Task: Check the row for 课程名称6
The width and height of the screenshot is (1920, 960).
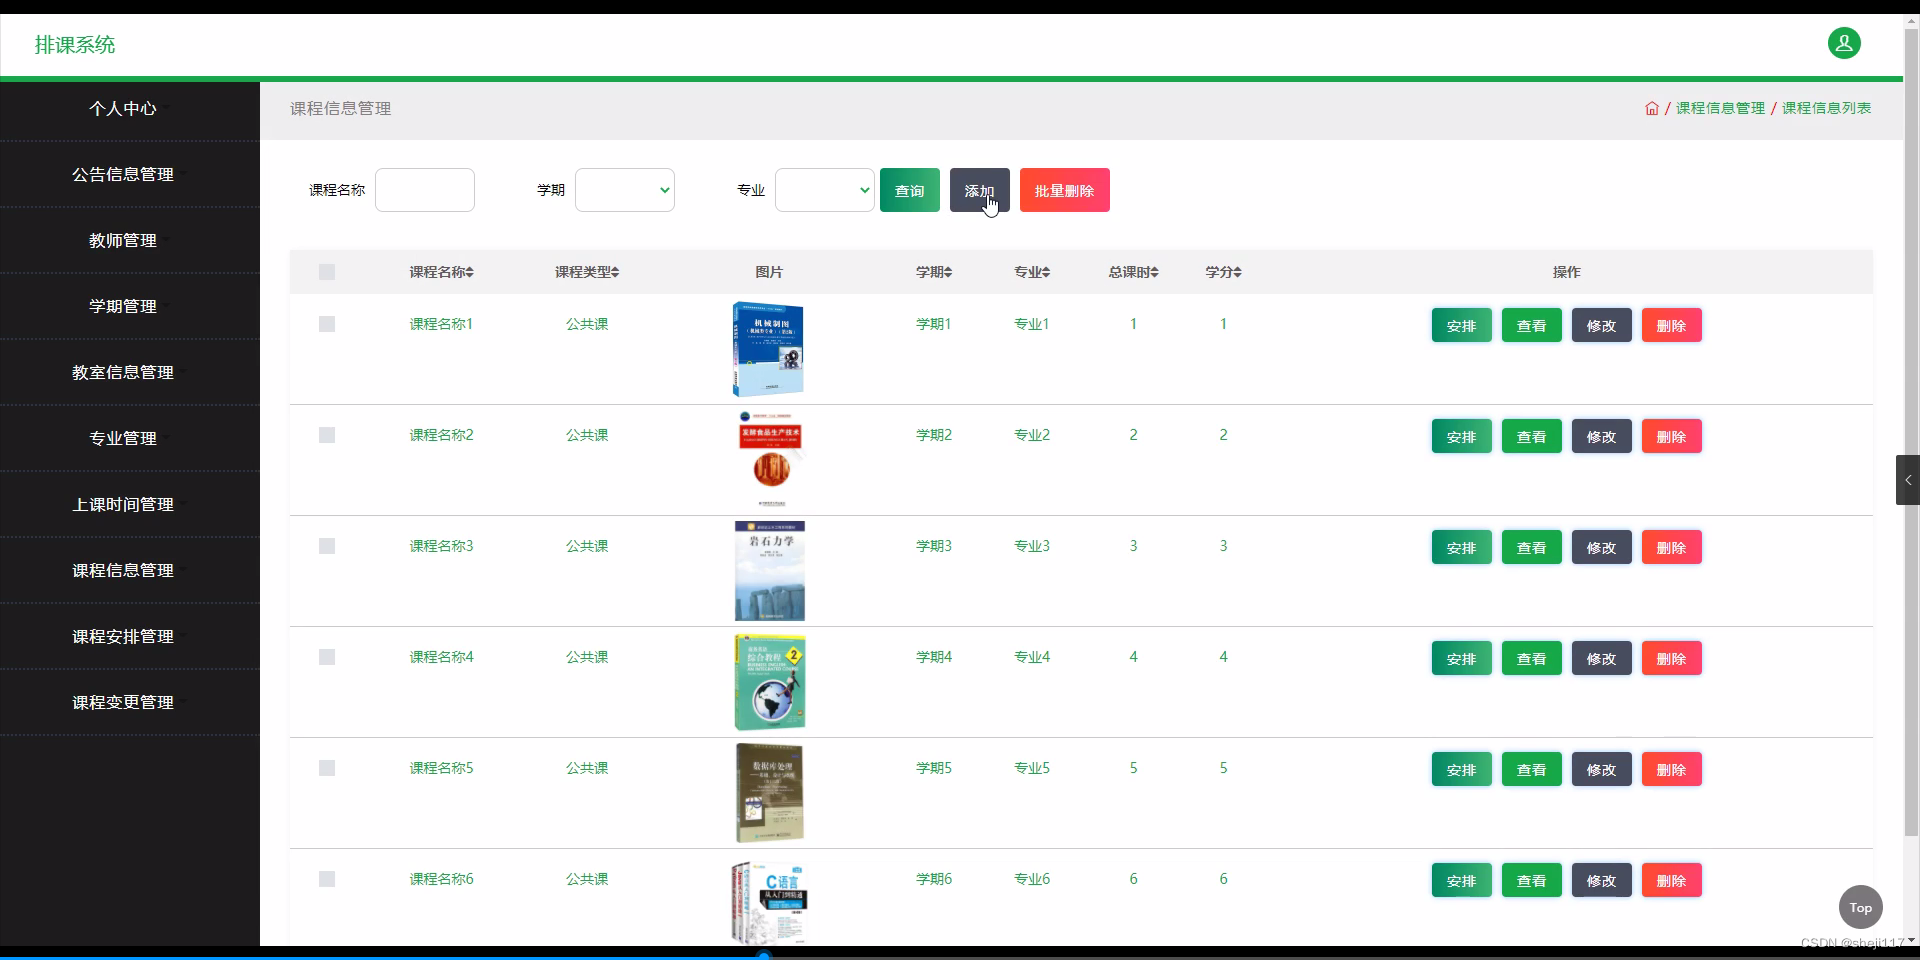Action: [x=327, y=879]
